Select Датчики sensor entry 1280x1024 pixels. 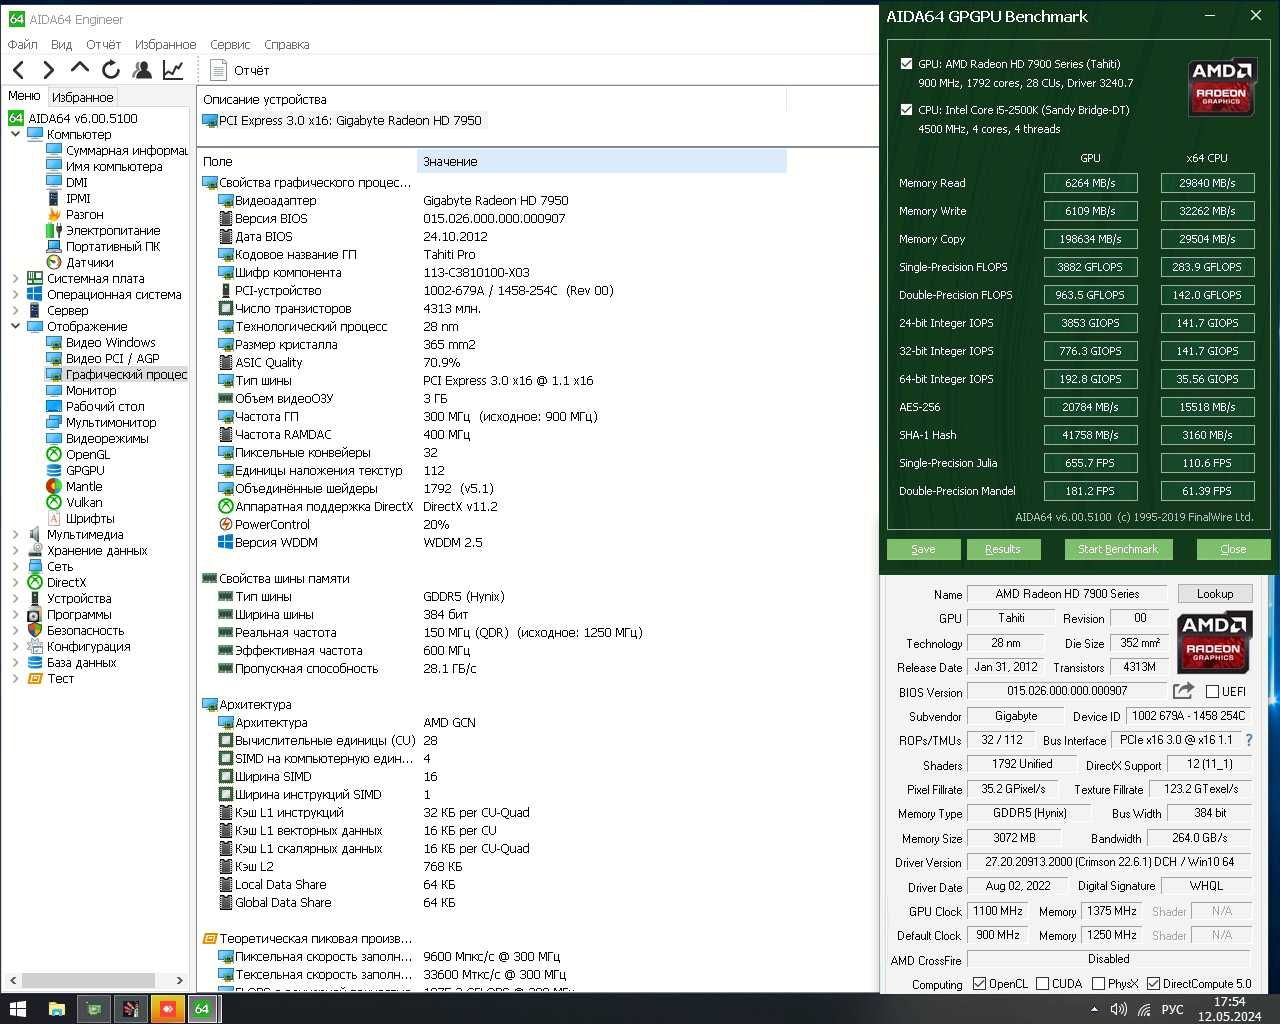coord(89,262)
